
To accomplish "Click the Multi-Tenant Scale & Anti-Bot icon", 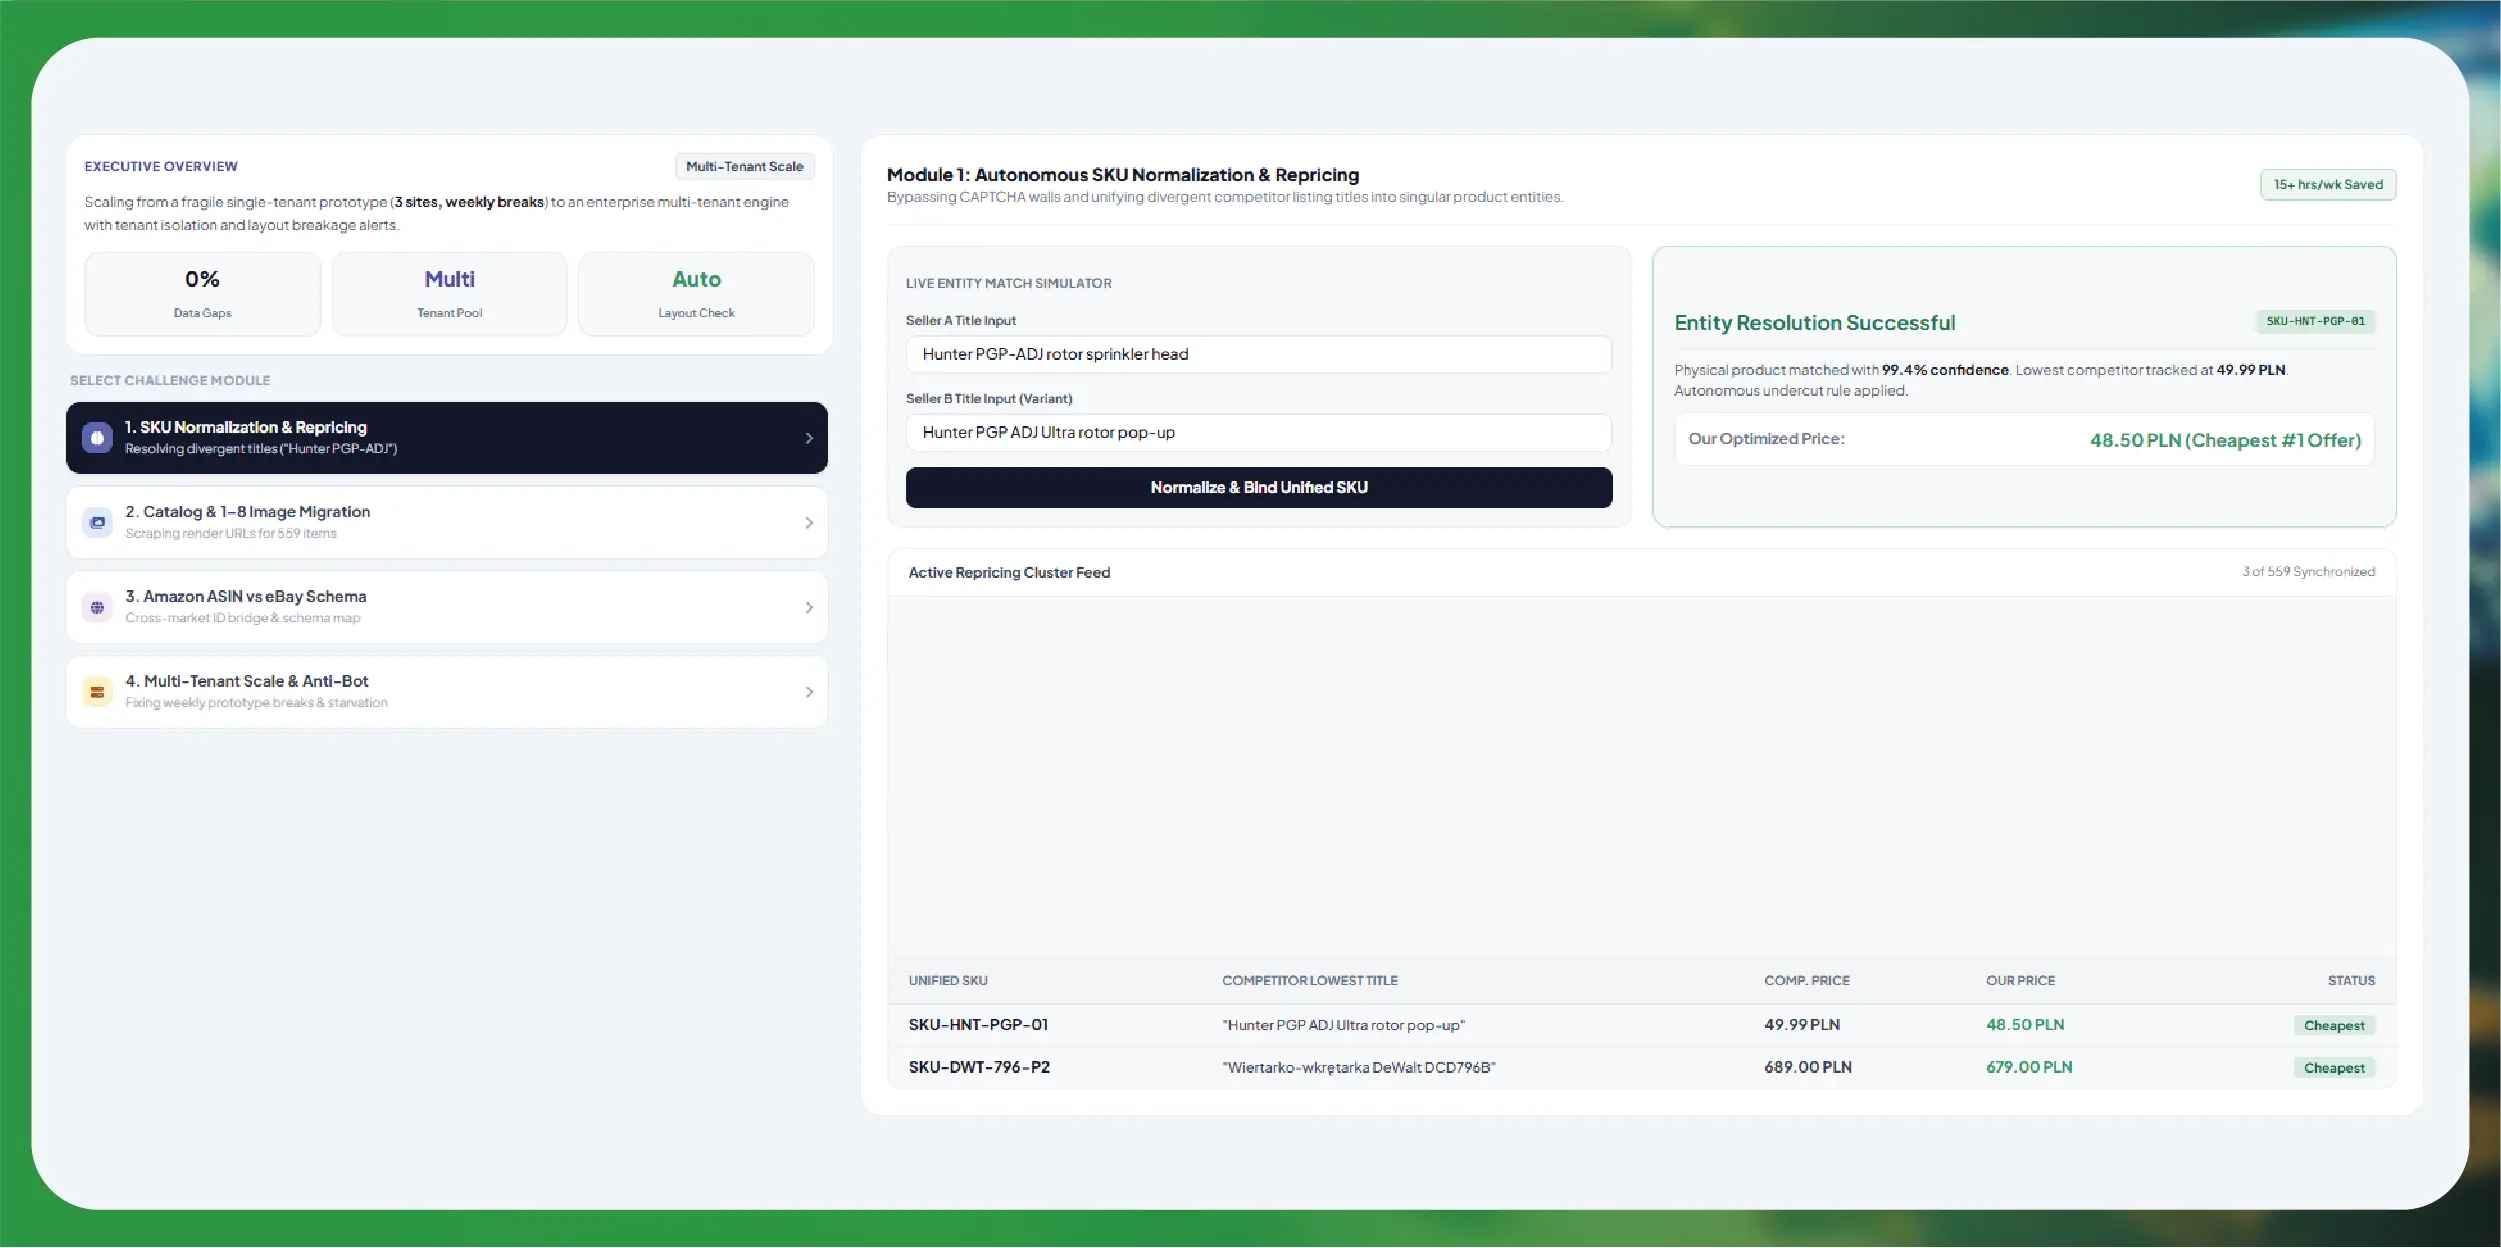I will click(97, 692).
